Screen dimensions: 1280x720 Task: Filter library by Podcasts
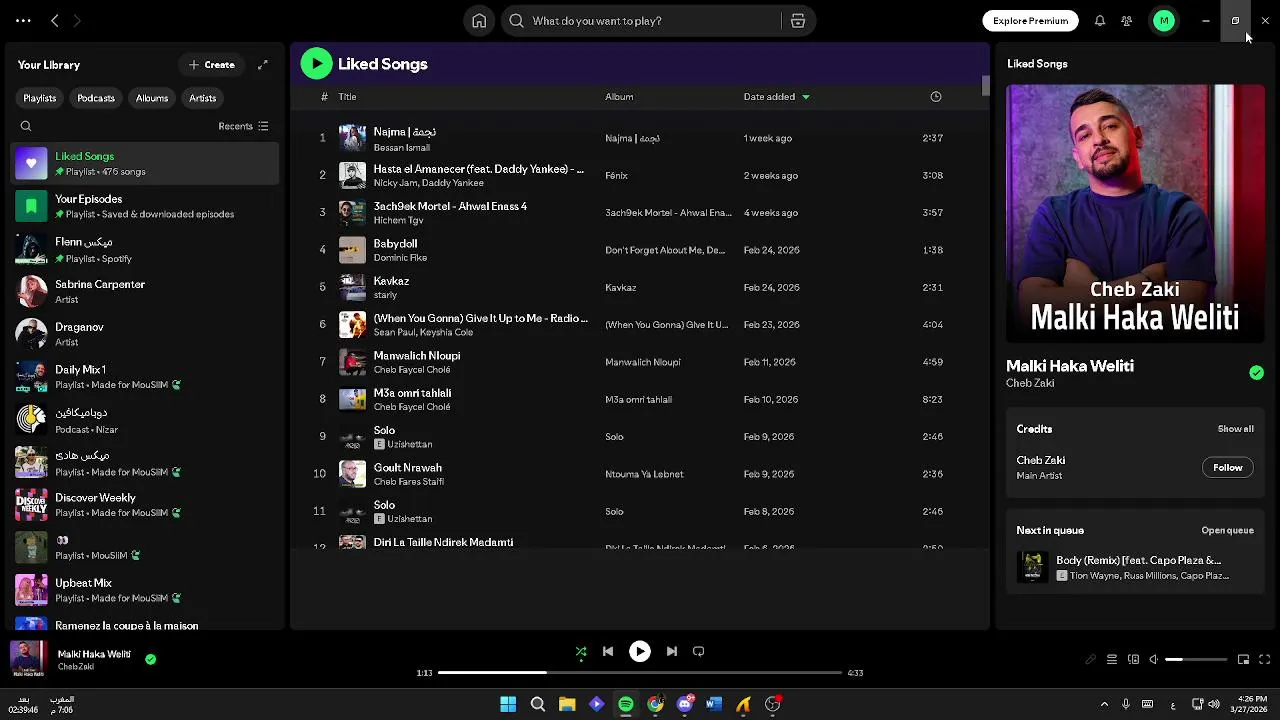tap(96, 98)
